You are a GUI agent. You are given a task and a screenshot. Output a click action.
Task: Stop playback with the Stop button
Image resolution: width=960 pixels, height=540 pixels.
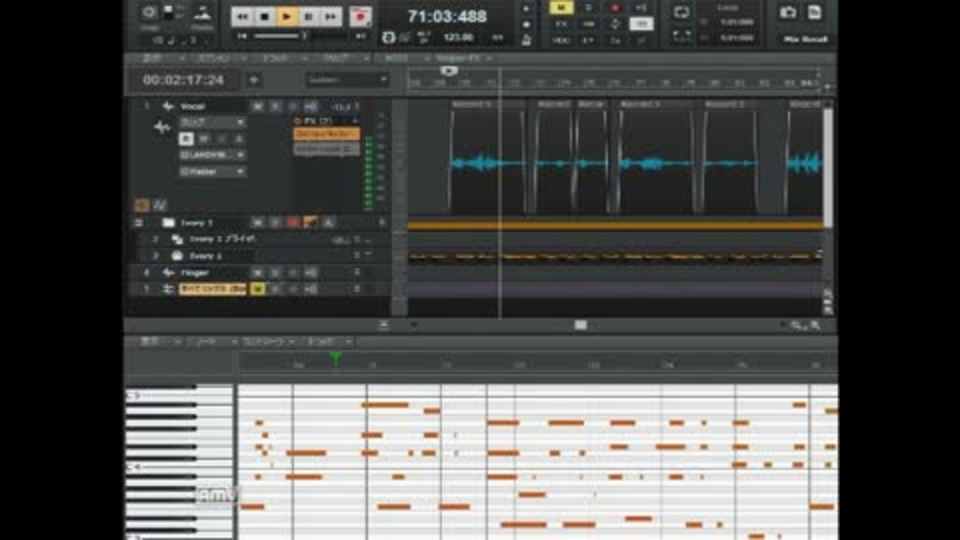tap(264, 17)
